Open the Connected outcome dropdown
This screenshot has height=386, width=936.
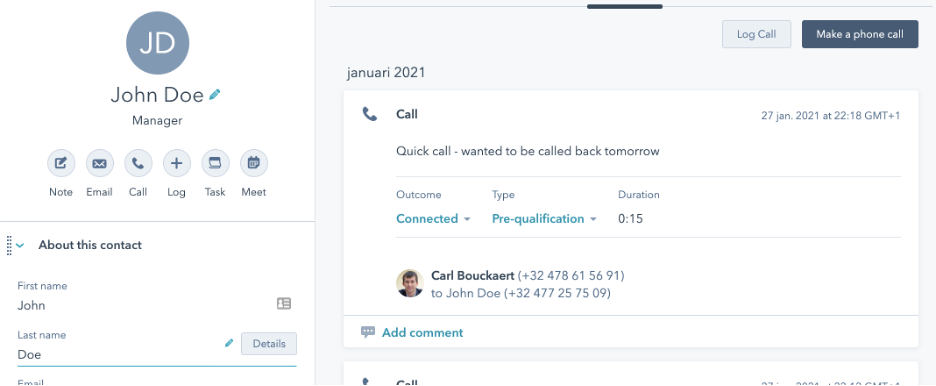tap(433, 219)
